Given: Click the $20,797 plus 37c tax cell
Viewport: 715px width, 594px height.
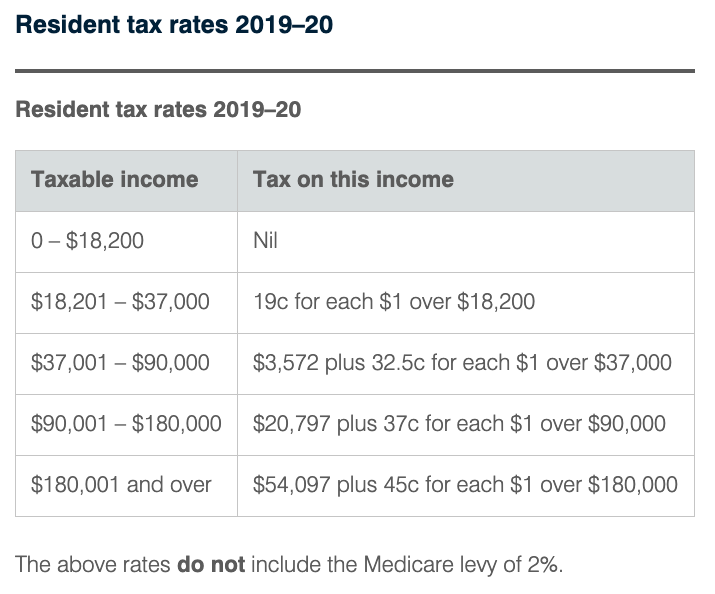Looking at the screenshot, I should point(459,424).
